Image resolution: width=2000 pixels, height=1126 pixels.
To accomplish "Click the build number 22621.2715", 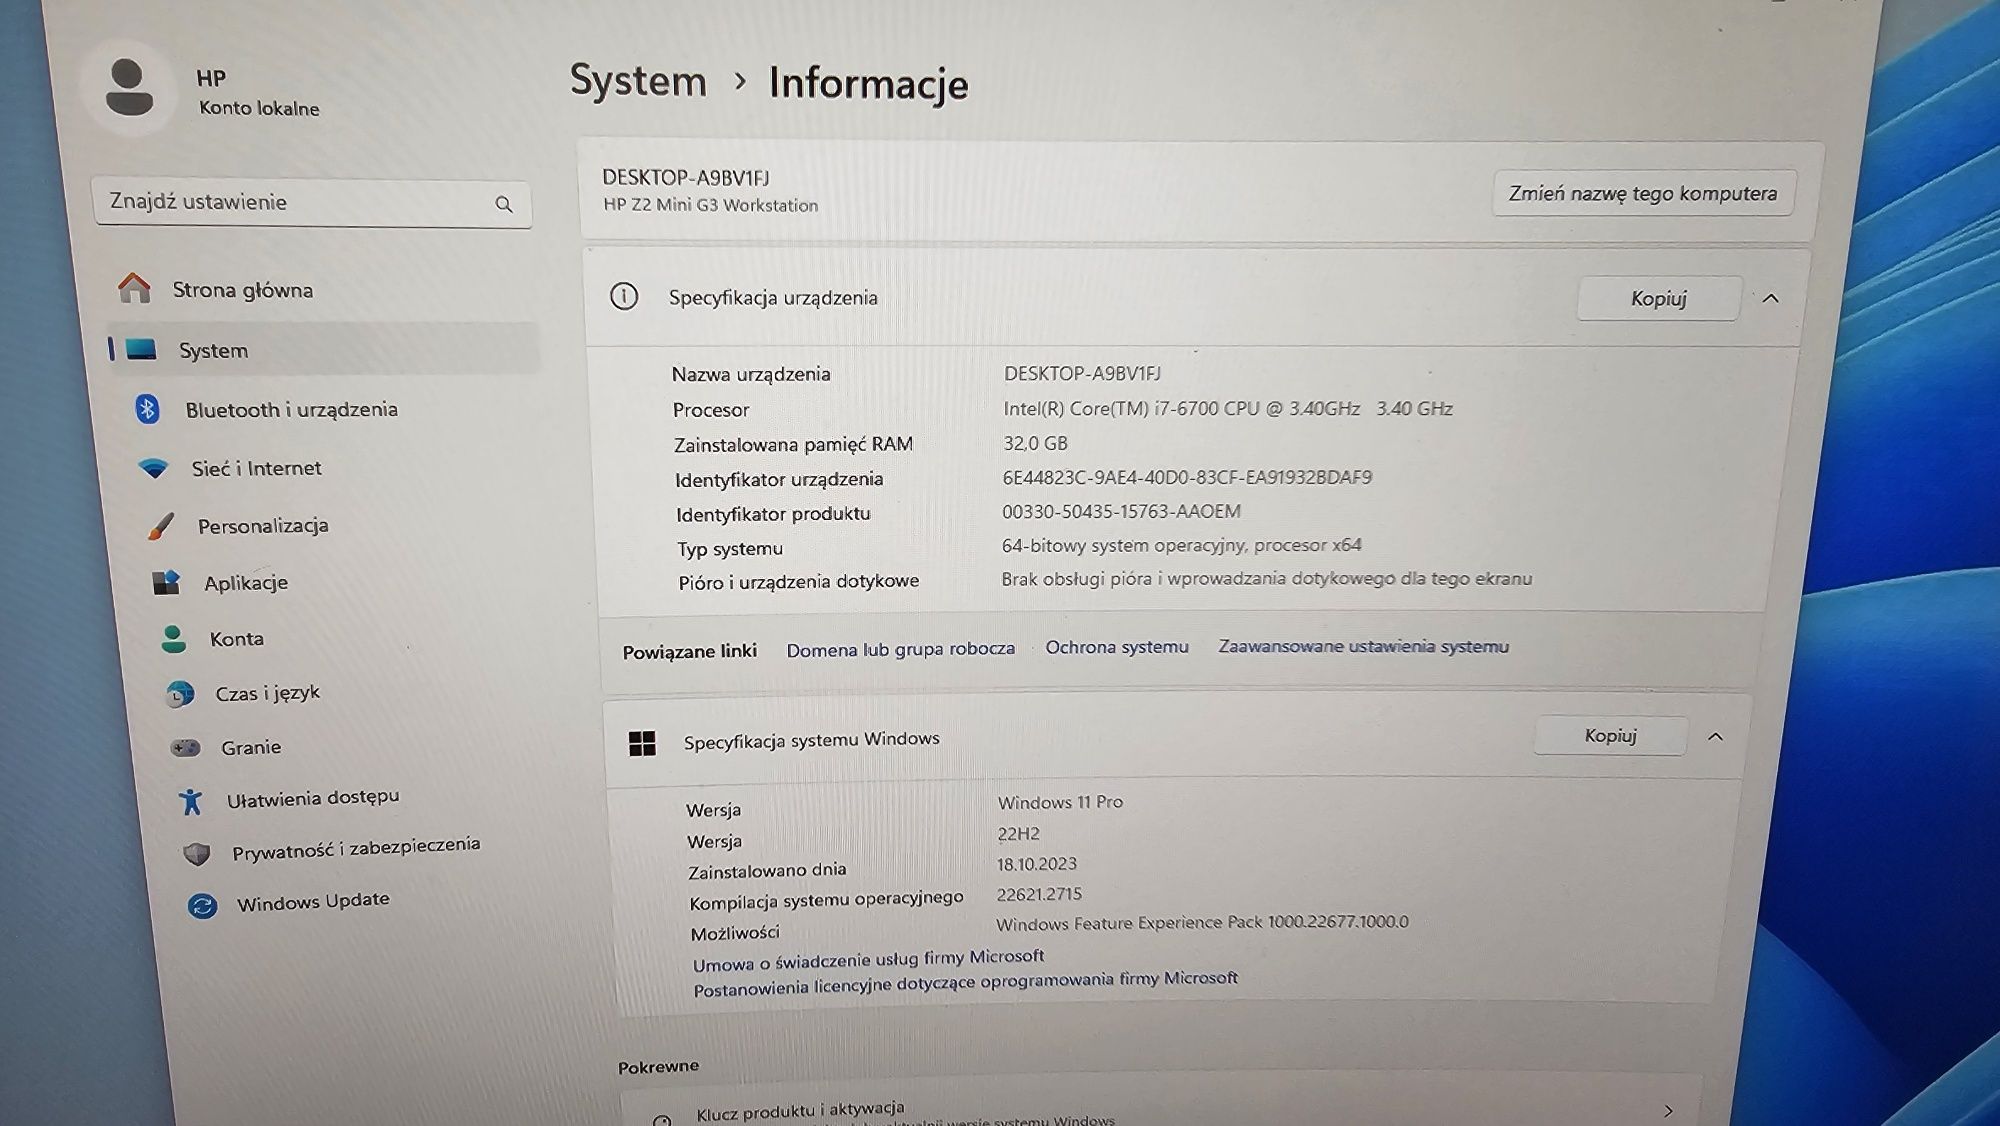I will point(1039,894).
